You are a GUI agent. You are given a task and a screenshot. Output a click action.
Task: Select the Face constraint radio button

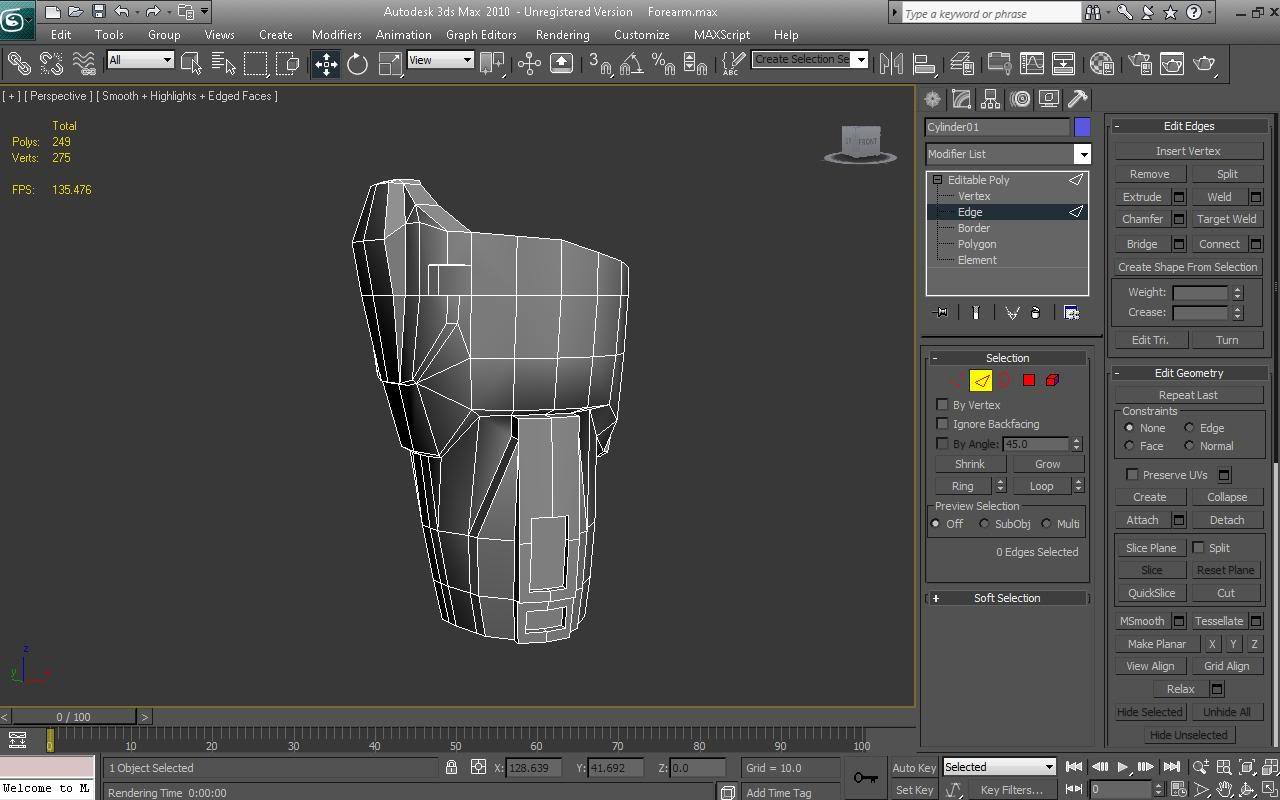coord(1129,446)
